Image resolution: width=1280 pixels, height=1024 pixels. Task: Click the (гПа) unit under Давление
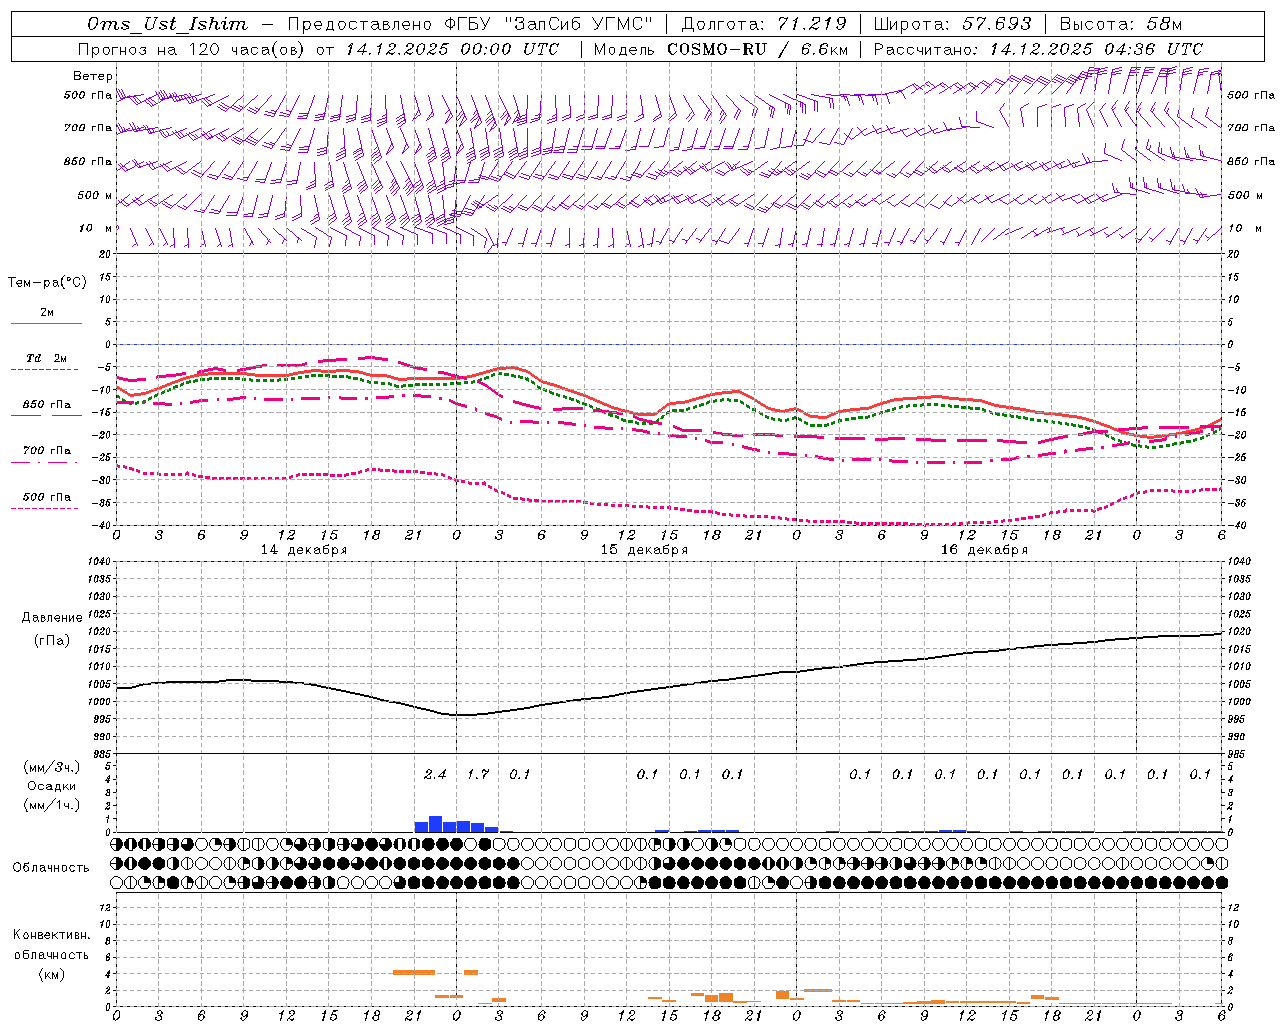pyautogui.click(x=51, y=641)
